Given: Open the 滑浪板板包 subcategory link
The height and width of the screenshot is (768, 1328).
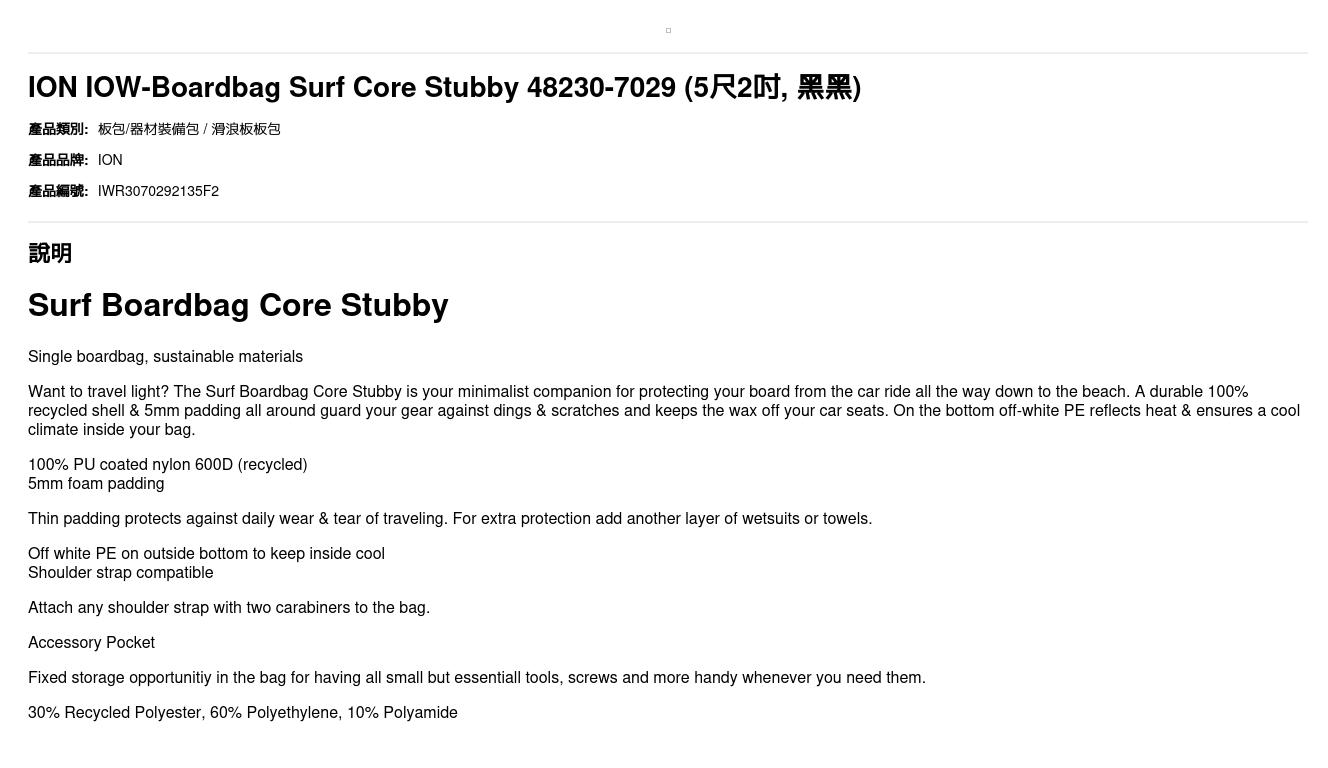Looking at the screenshot, I should click(246, 129).
